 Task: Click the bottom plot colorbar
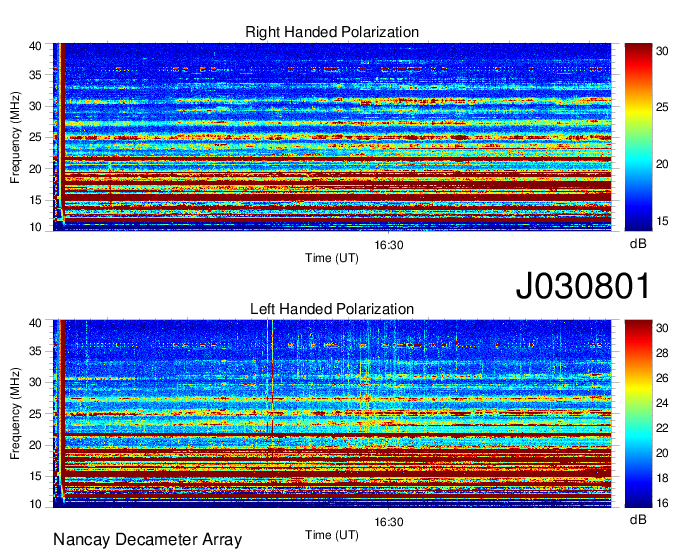(638, 414)
